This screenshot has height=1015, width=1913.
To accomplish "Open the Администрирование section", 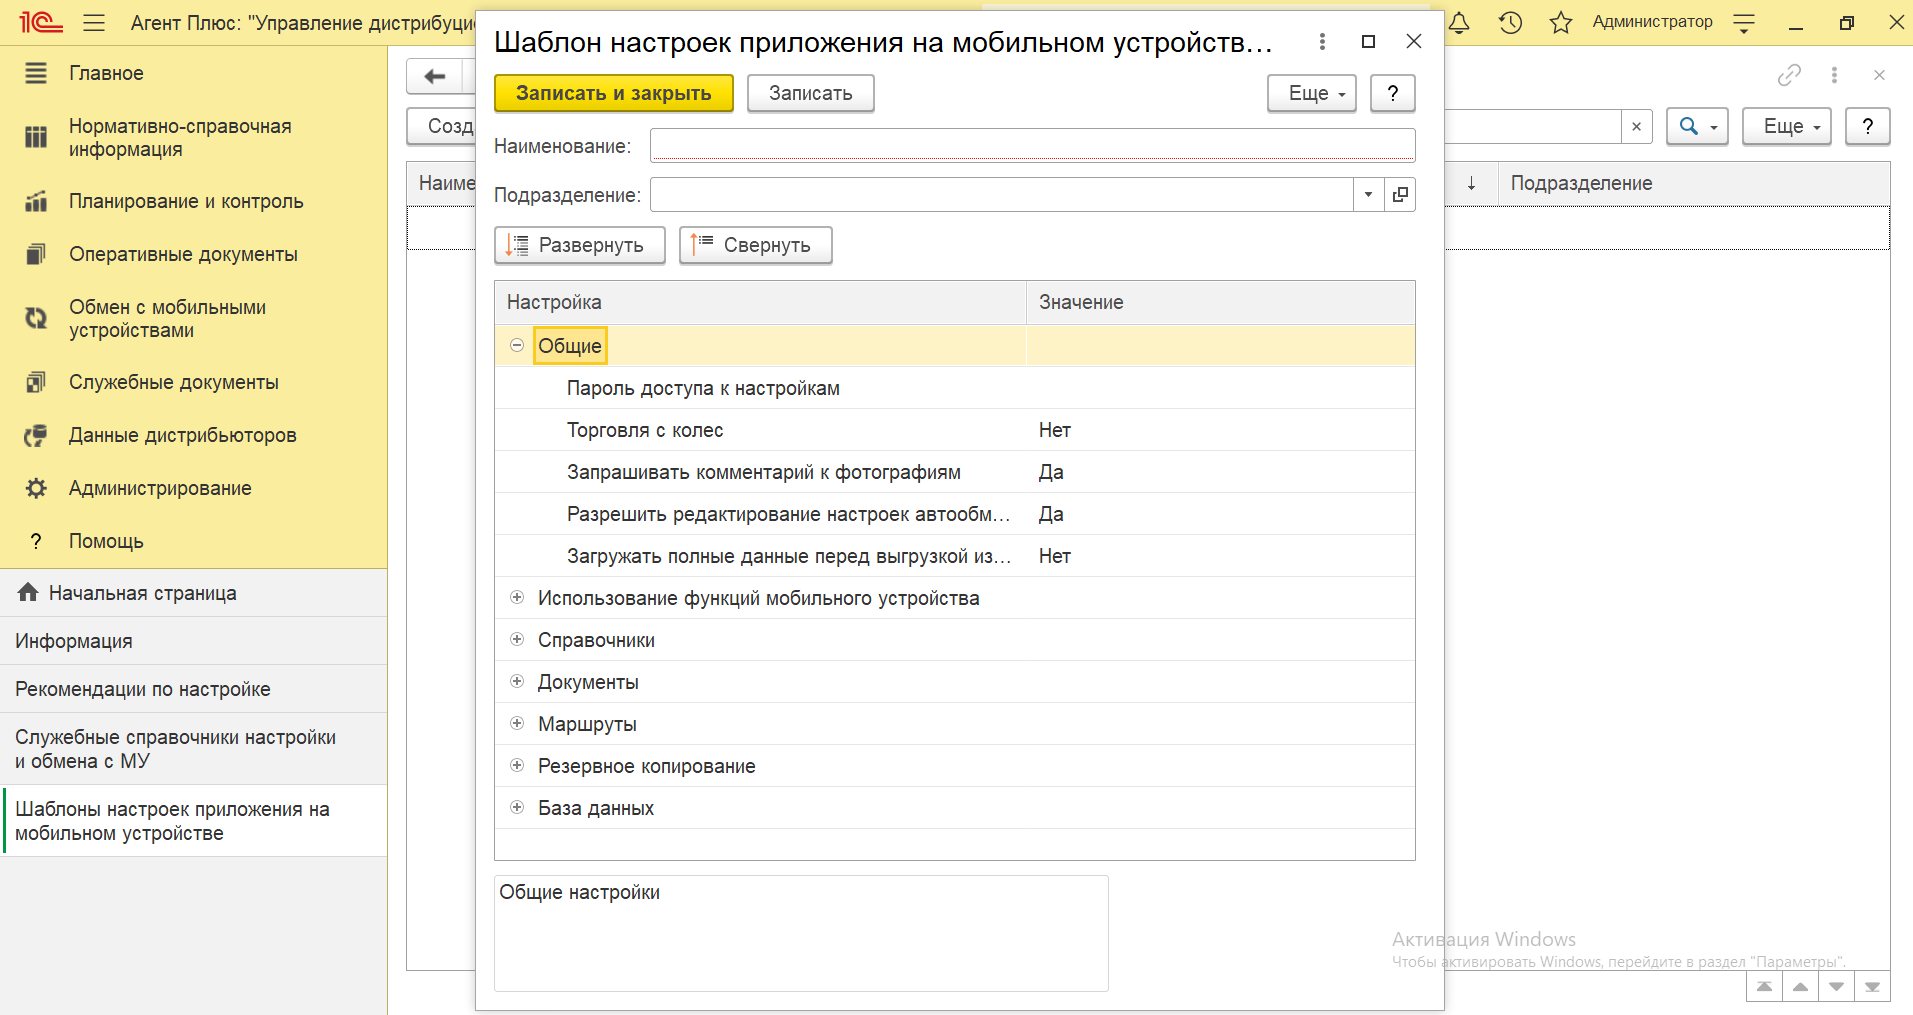I will (160, 488).
